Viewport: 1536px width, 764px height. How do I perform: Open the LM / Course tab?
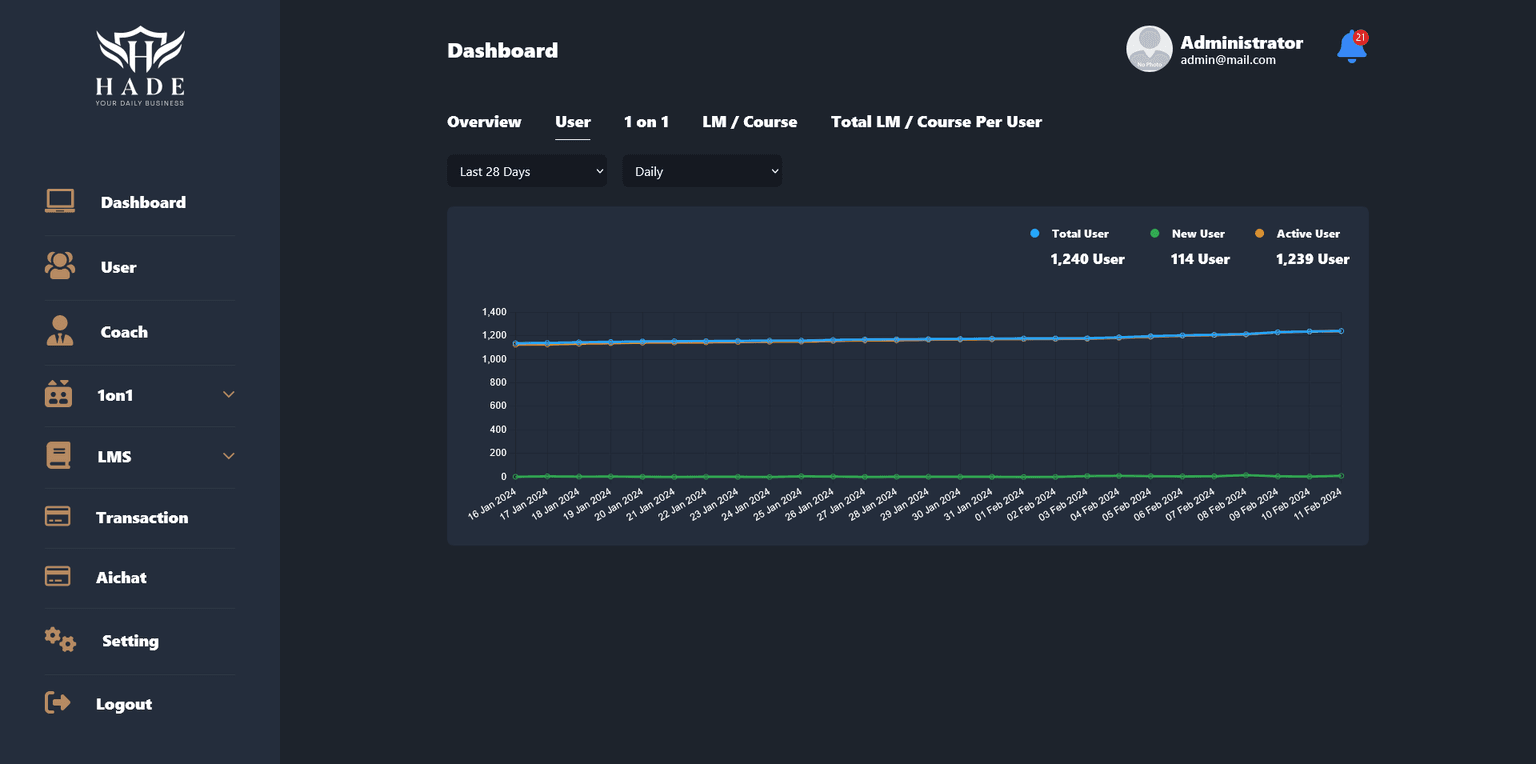tap(749, 121)
